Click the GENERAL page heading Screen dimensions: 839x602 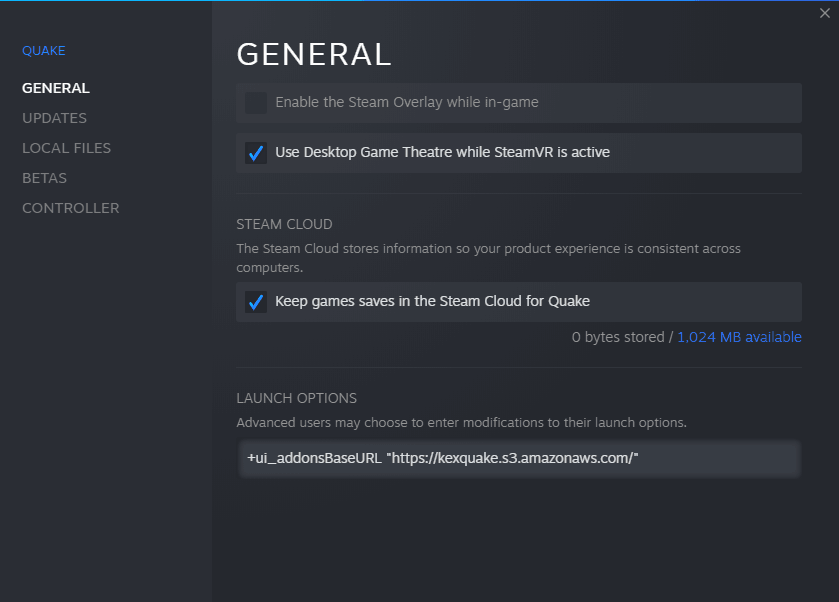pyautogui.click(x=314, y=55)
